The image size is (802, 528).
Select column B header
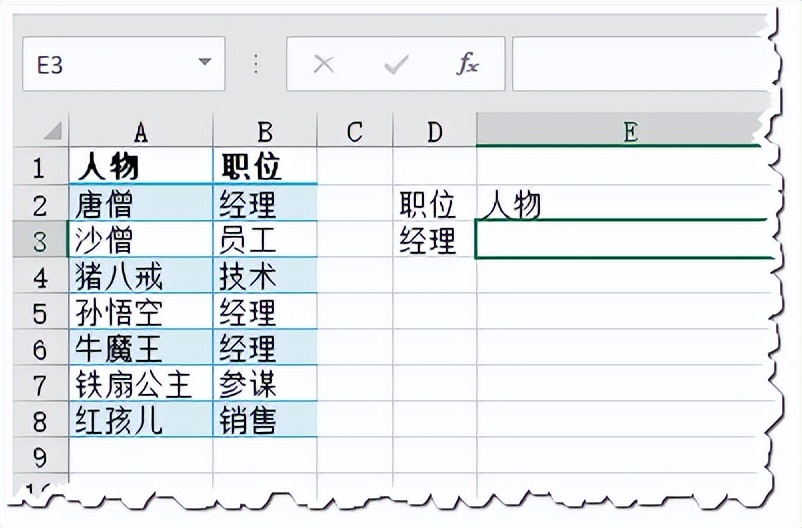(x=264, y=131)
